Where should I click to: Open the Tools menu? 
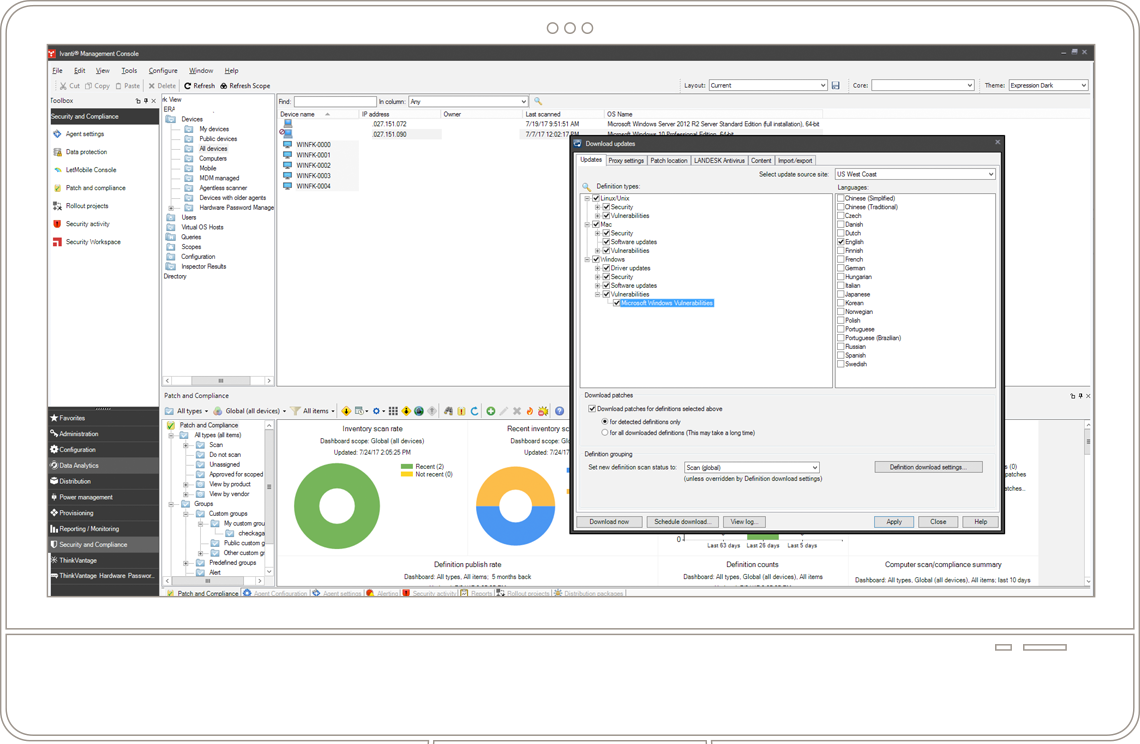[129, 71]
